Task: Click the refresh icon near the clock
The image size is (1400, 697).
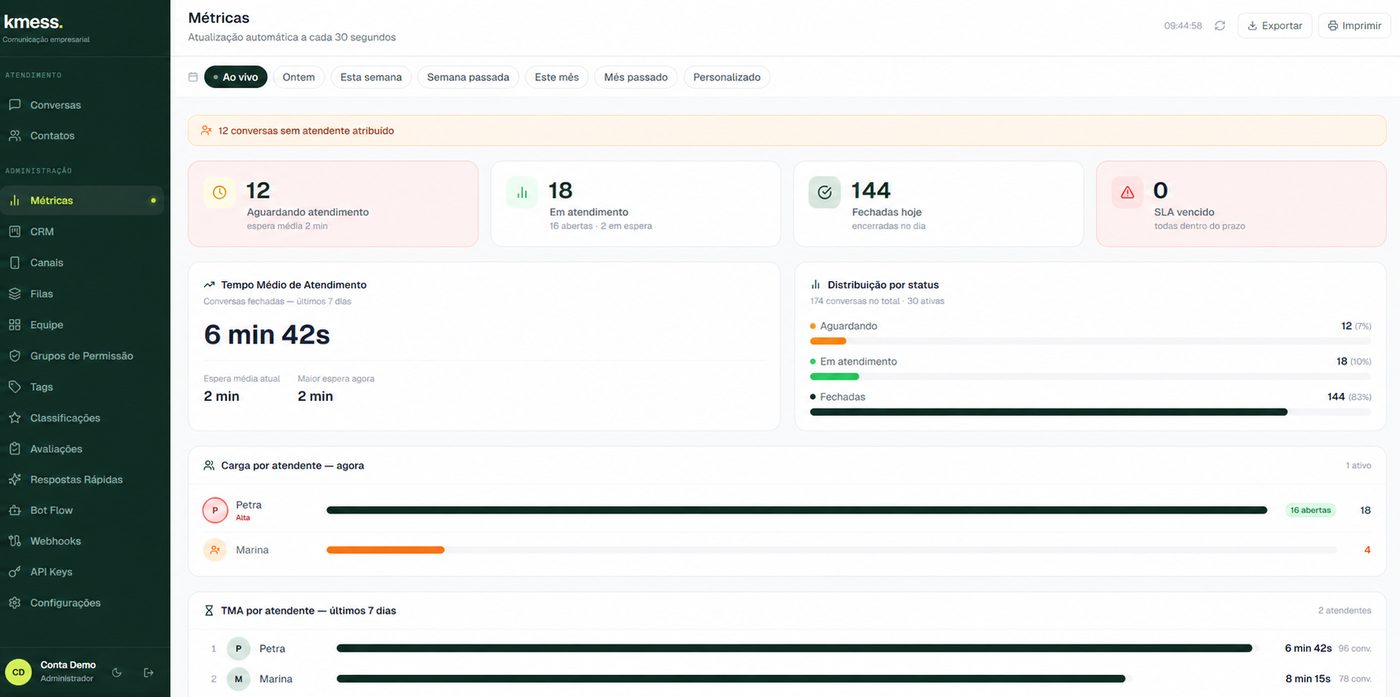Action: pos(1220,26)
